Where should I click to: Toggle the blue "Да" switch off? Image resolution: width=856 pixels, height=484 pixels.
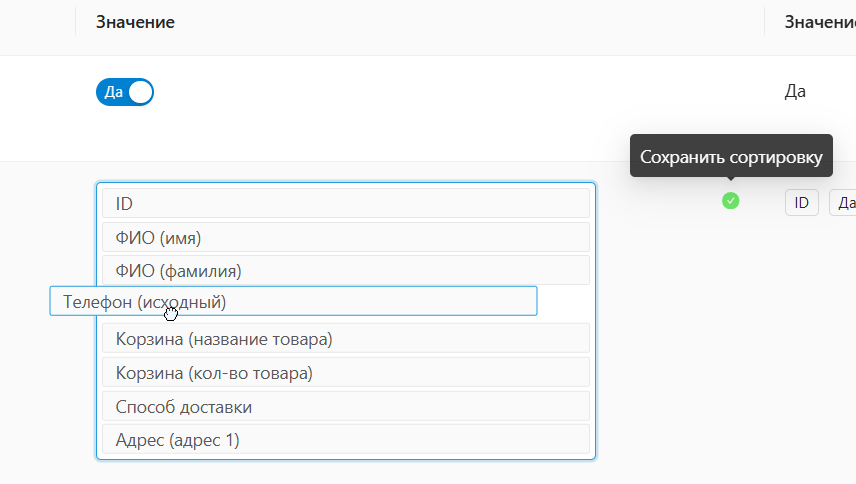[125, 92]
